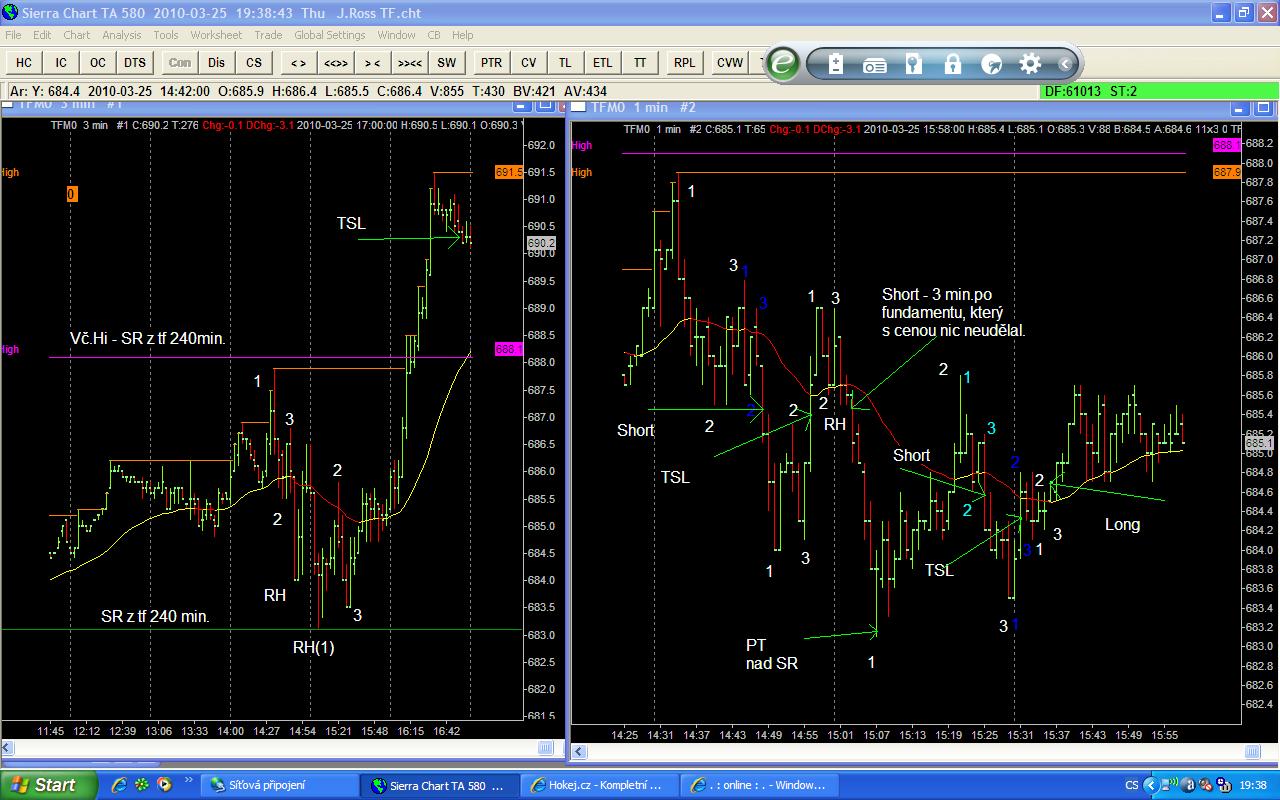Select the TL trendline tool

pyautogui.click(x=565, y=62)
